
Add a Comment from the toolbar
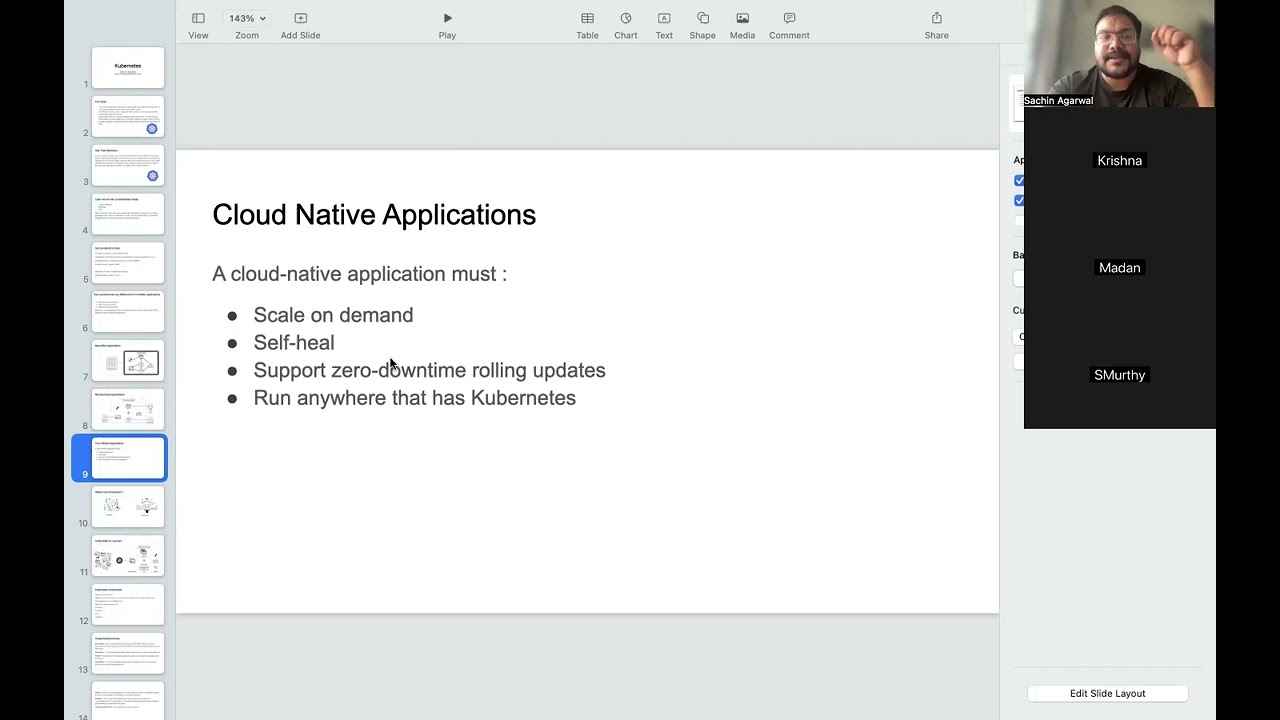[x=789, y=18]
